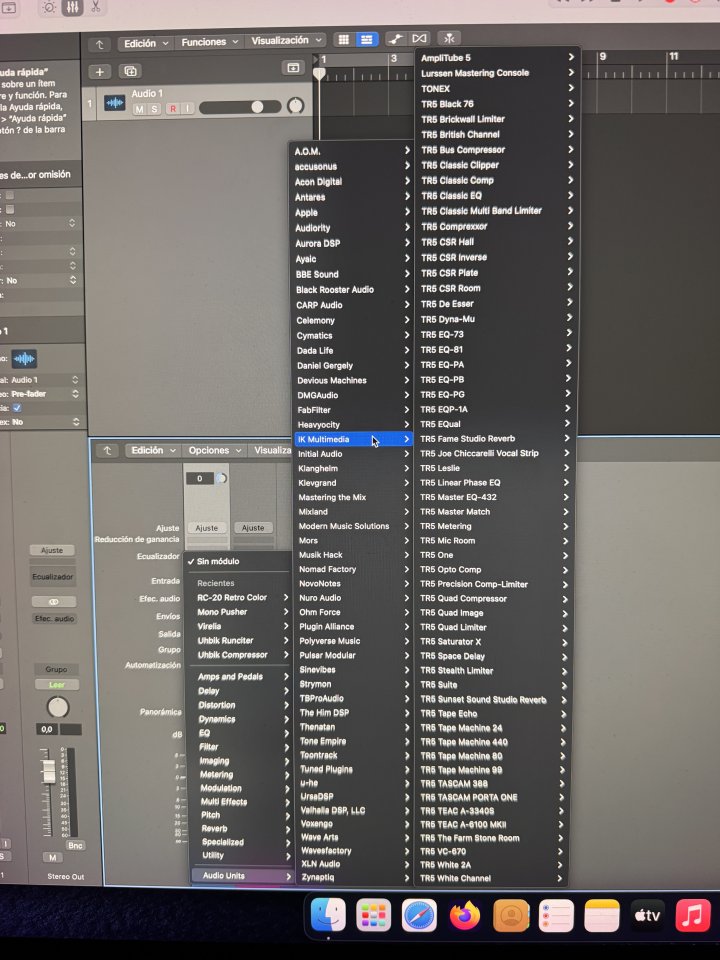The image size is (720, 960).
Task: Open the Visualización dropdown menu
Action: (x=286, y=40)
